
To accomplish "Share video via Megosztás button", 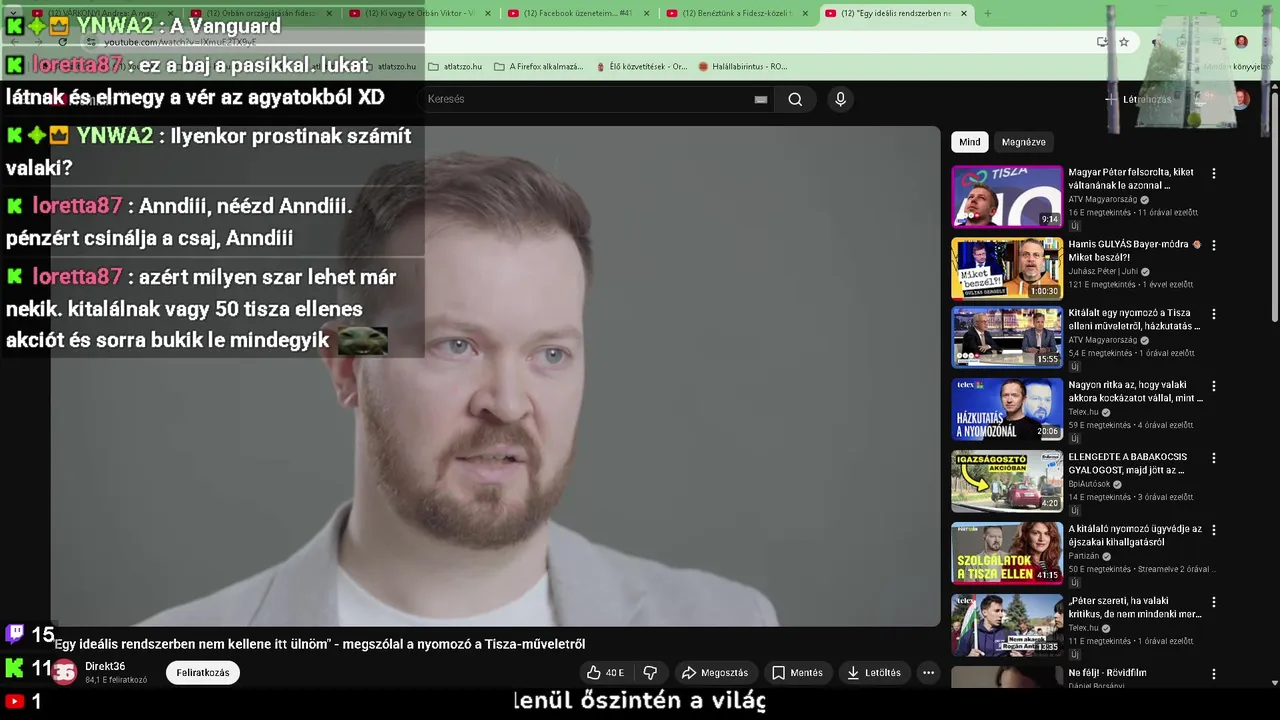I will pos(714,673).
